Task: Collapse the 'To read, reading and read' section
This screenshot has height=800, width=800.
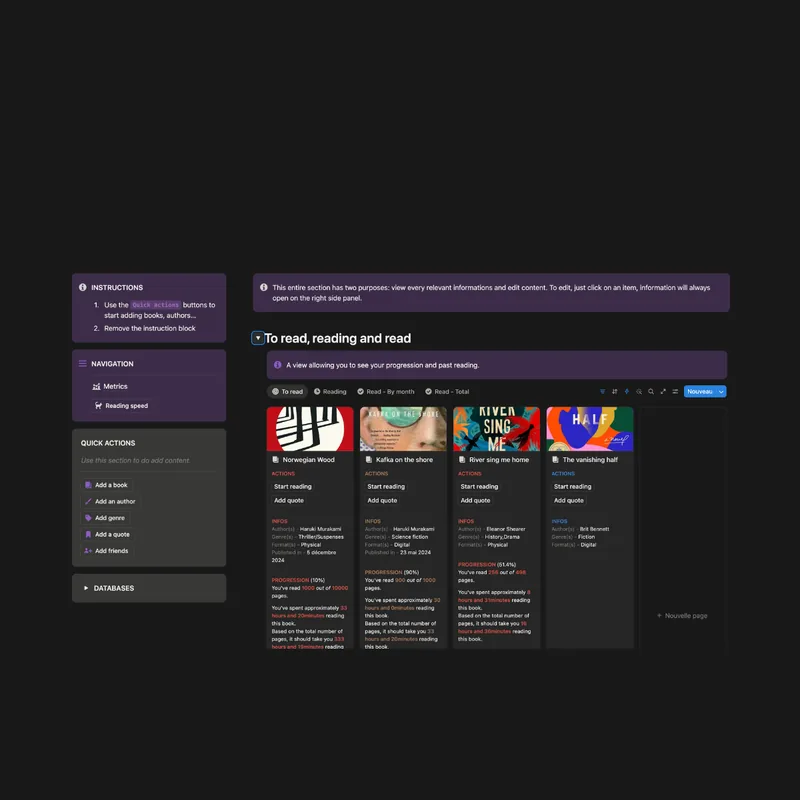Action: 258,338
